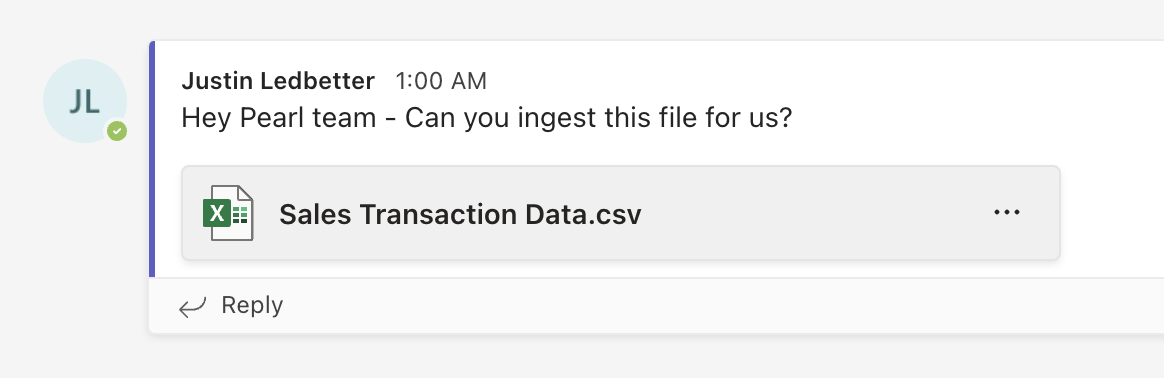Viewport: 1164px width, 378px height.
Task: Click the letters 'JL' inside the avatar
Action: pos(85,102)
